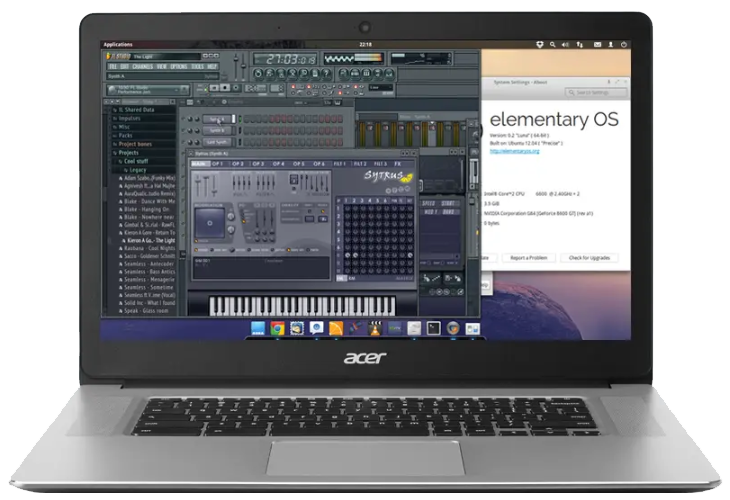Click the Sytrus modulation X-Y pad

pyautogui.click(x=210, y=223)
